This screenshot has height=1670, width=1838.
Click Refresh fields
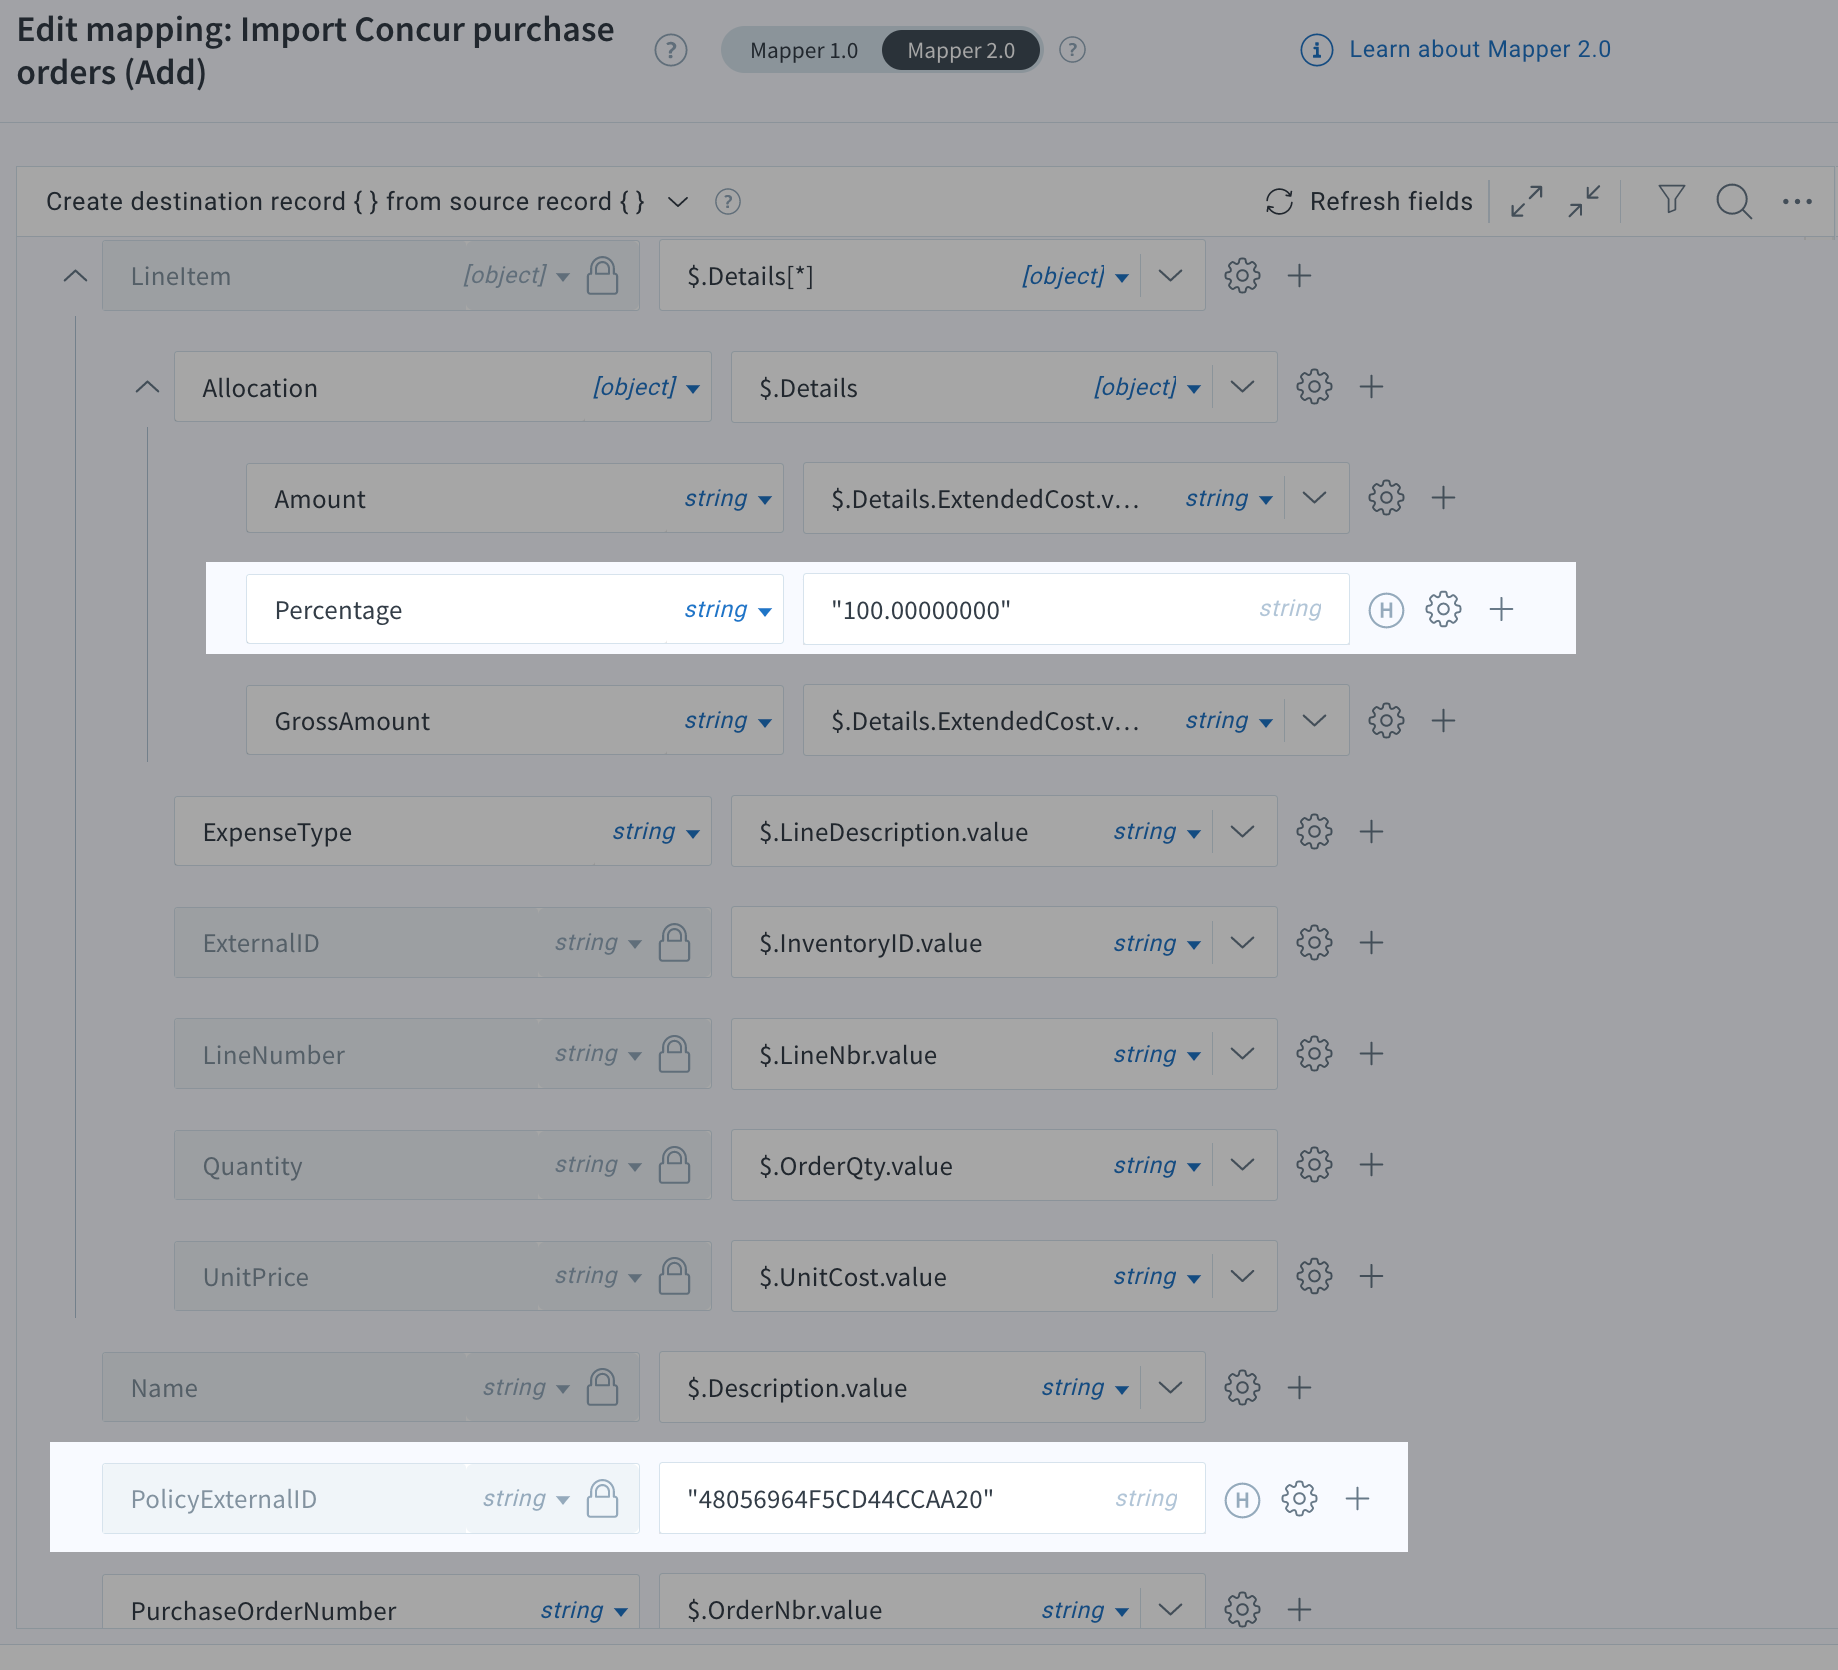[1368, 202]
